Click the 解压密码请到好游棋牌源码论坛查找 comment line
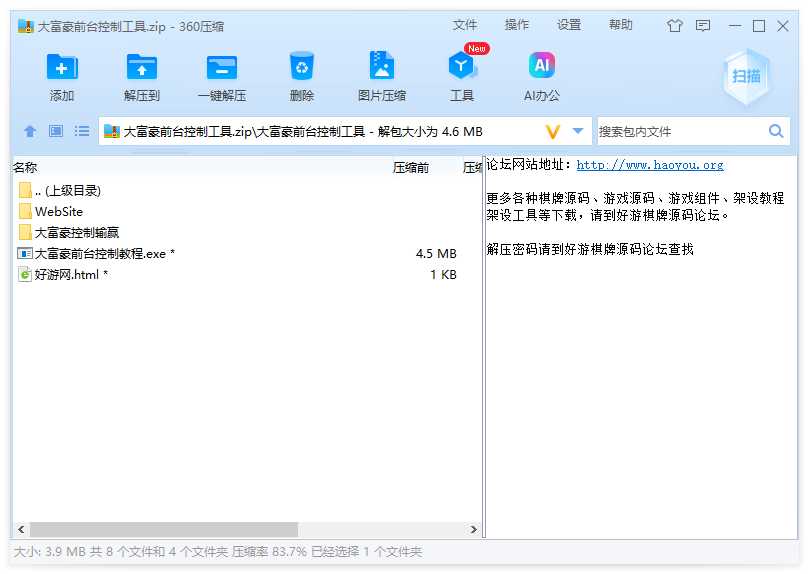 pyautogui.click(x=590, y=250)
